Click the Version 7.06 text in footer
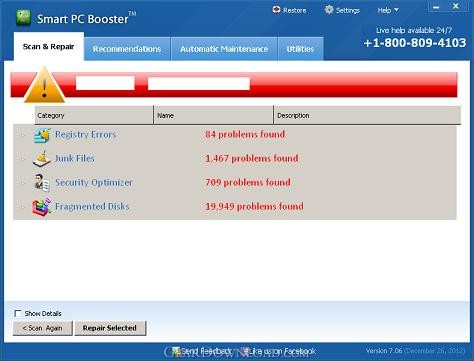This screenshot has height=361, width=474. click(x=384, y=351)
